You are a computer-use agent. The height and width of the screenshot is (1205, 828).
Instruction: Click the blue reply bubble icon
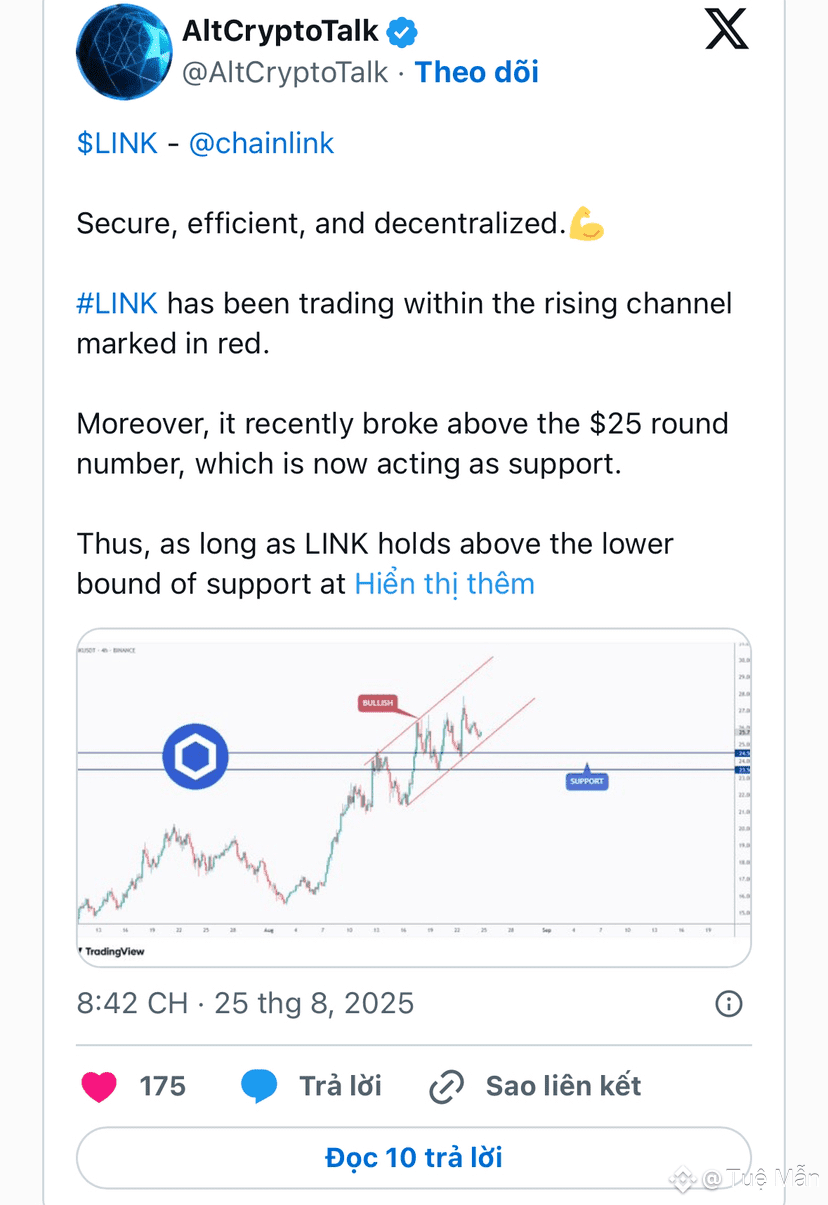[x=260, y=1086]
